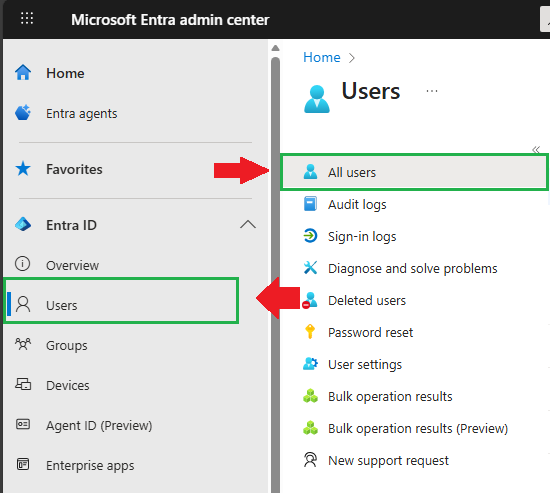550x493 pixels.
Task: Open the Users page ellipsis menu
Action: [x=432, y=91]
